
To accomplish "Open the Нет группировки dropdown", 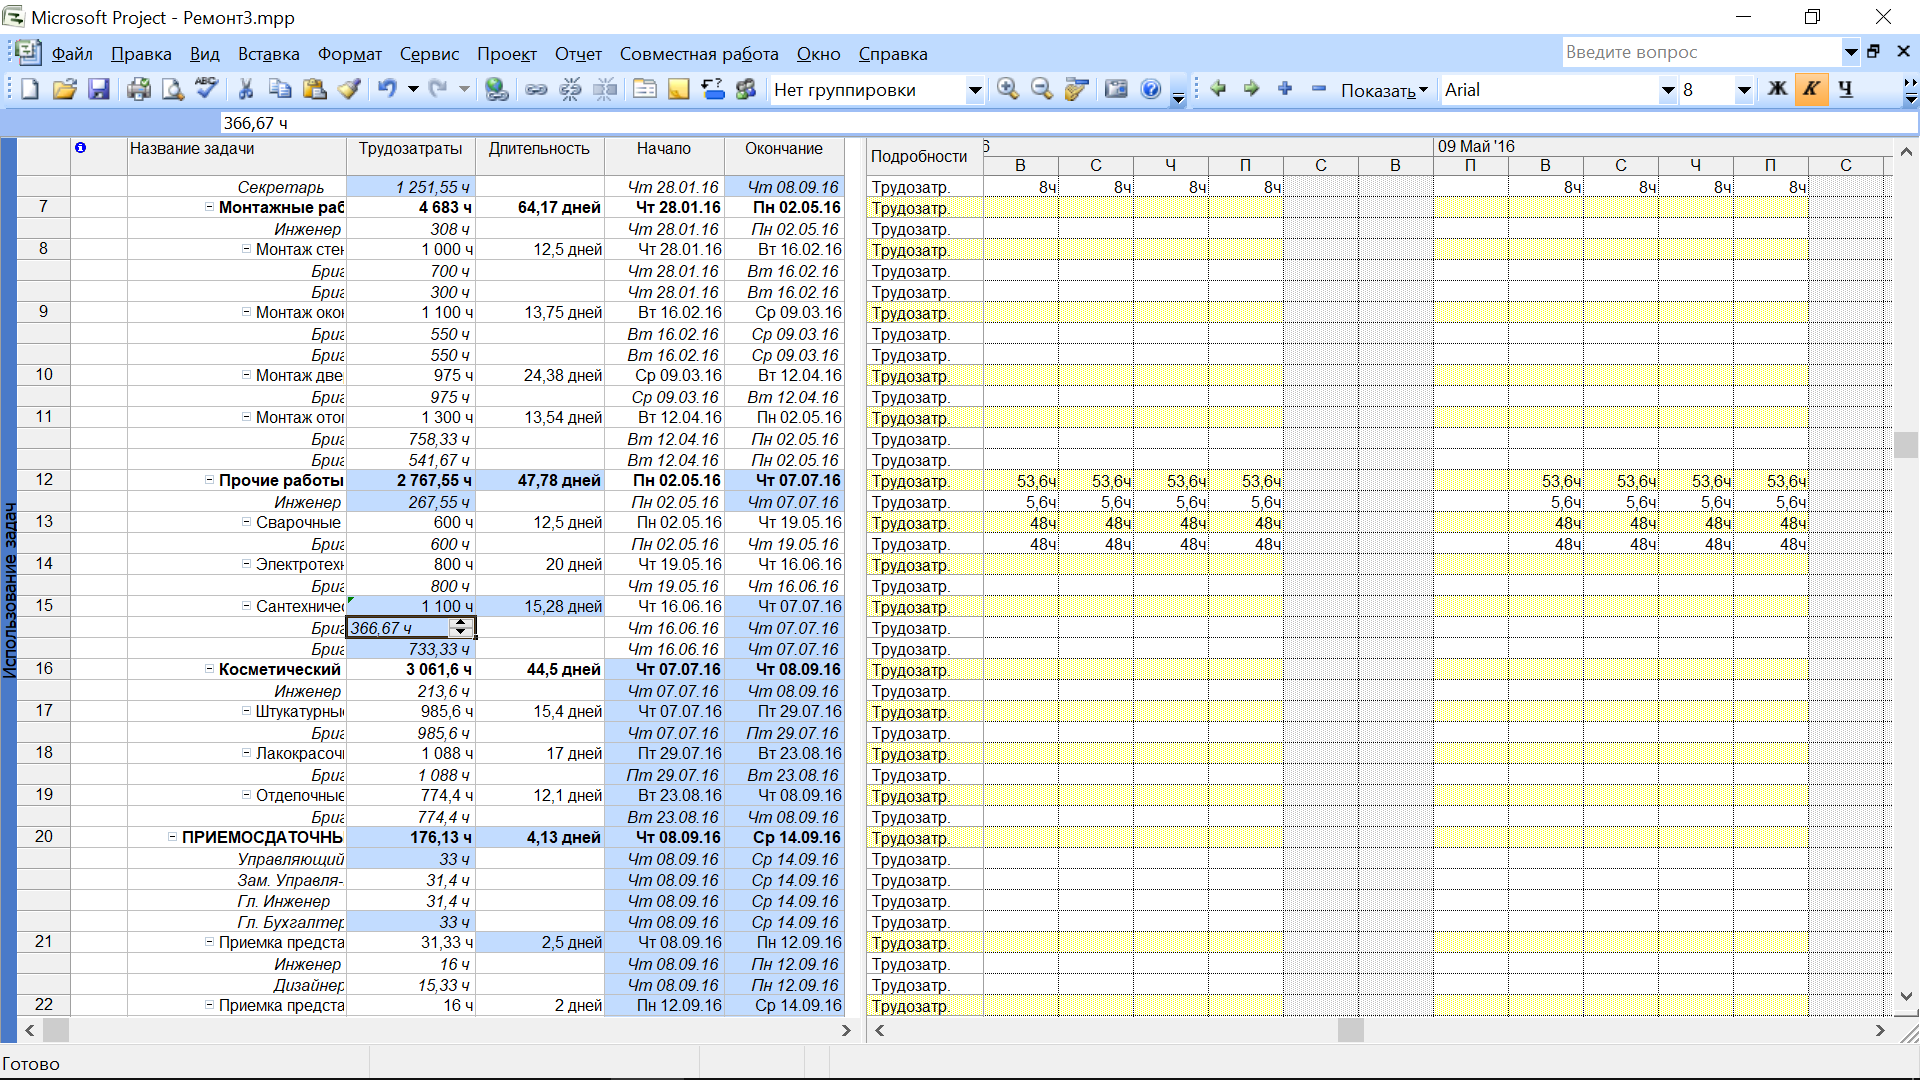I will 974,91.
